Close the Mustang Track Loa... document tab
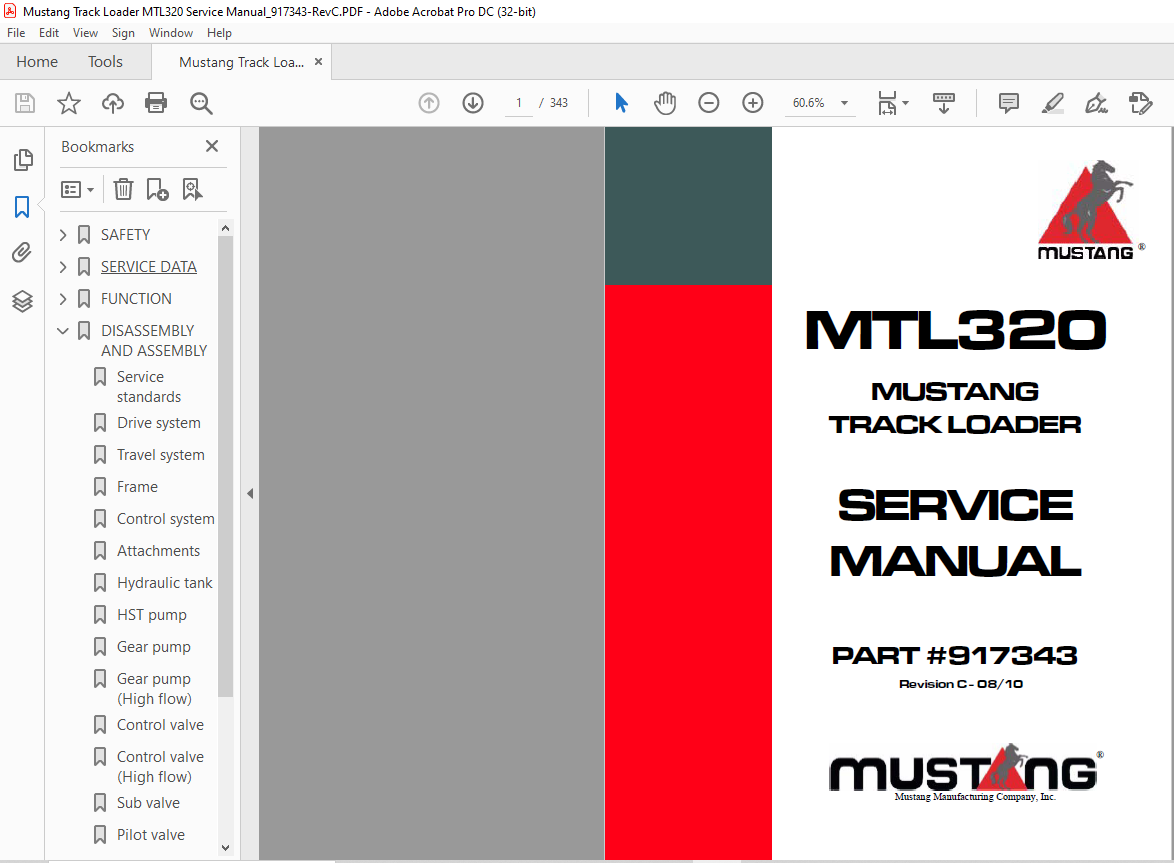The width and height of the screenshot is (1174, 863). click(318, 62)
